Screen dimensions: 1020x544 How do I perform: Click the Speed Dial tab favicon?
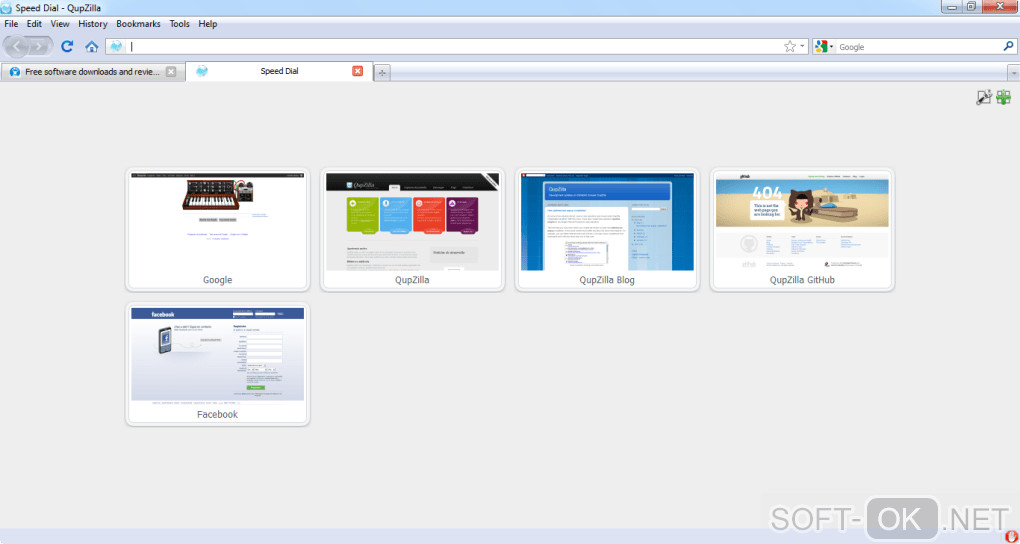(x=202, y=71)
